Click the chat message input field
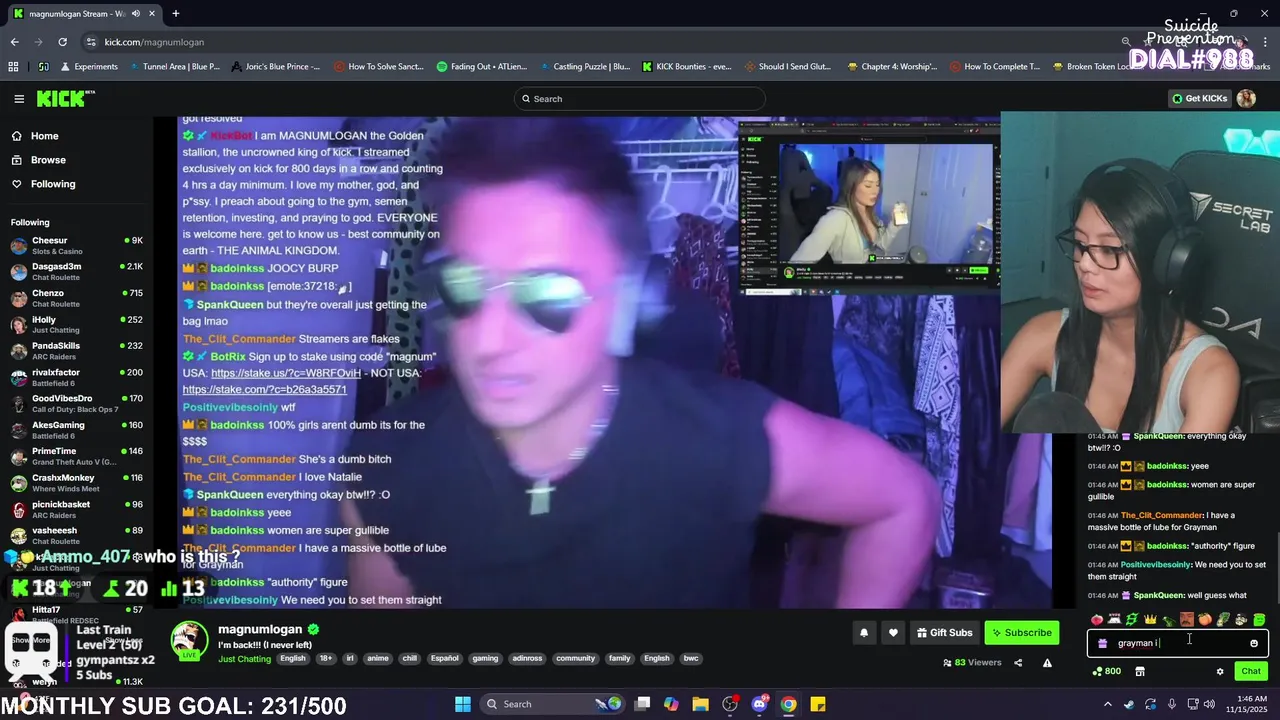The width and height of the screenshot is (1280, 720). pos(1177,643)
